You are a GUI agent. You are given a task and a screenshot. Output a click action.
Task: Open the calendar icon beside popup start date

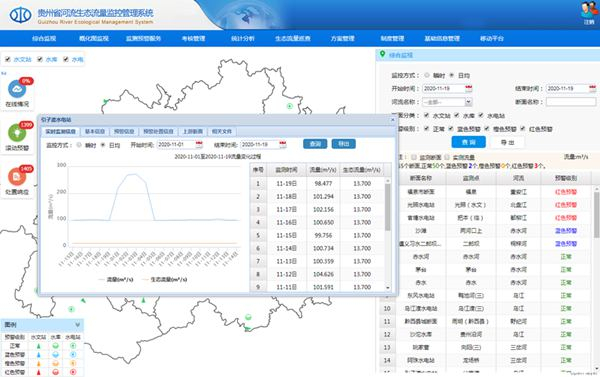199,144
